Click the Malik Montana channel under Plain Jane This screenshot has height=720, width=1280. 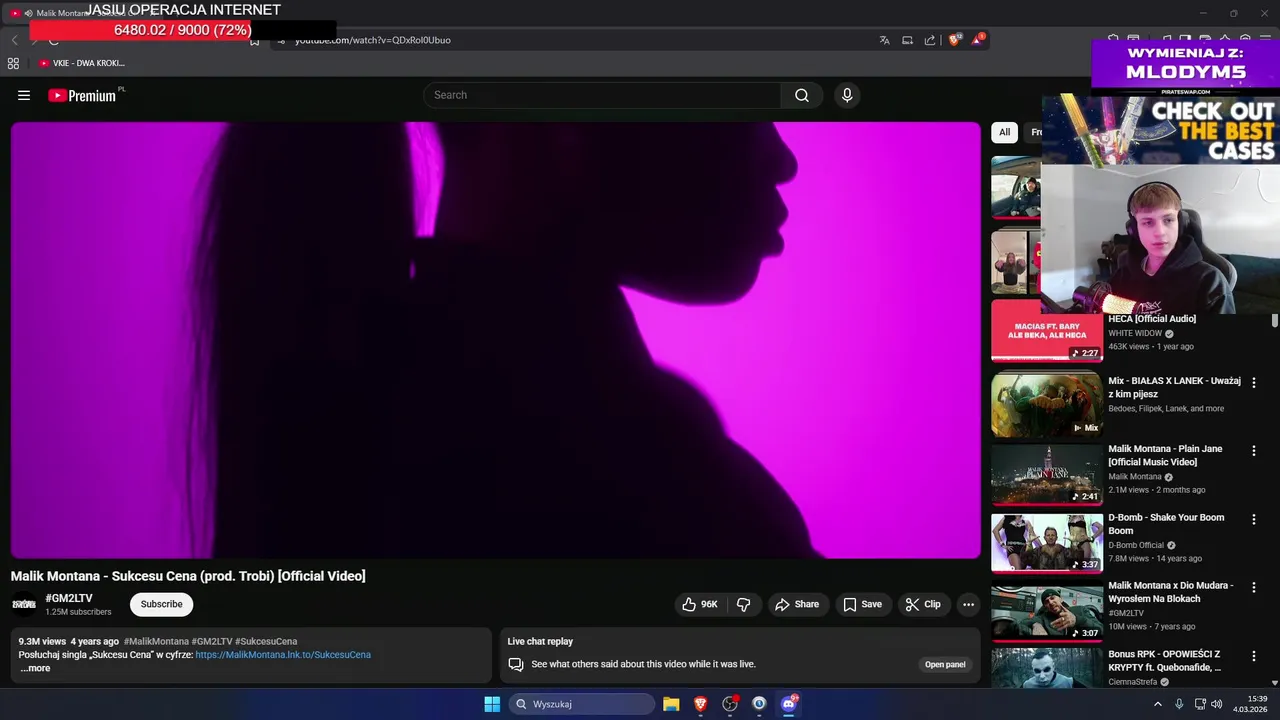1135,477
